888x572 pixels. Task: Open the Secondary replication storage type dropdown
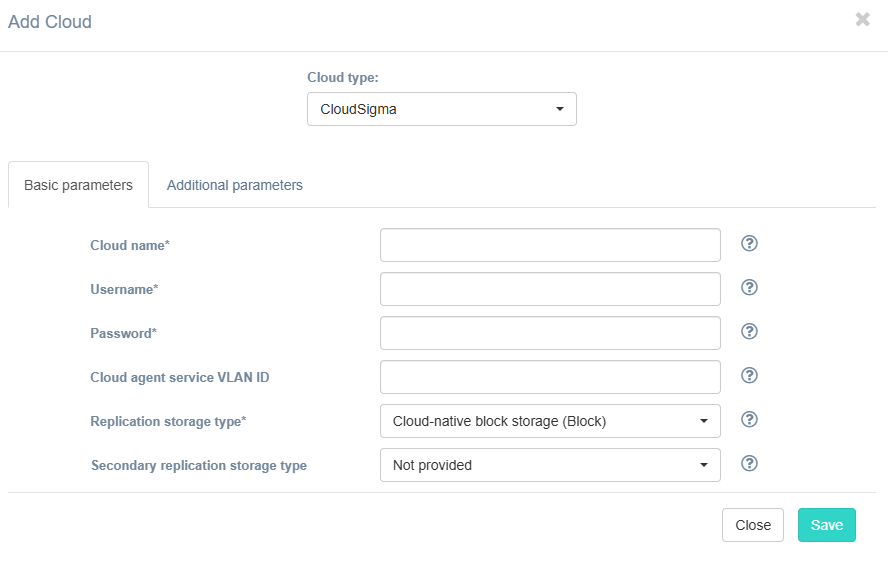(x=550, y=466)
